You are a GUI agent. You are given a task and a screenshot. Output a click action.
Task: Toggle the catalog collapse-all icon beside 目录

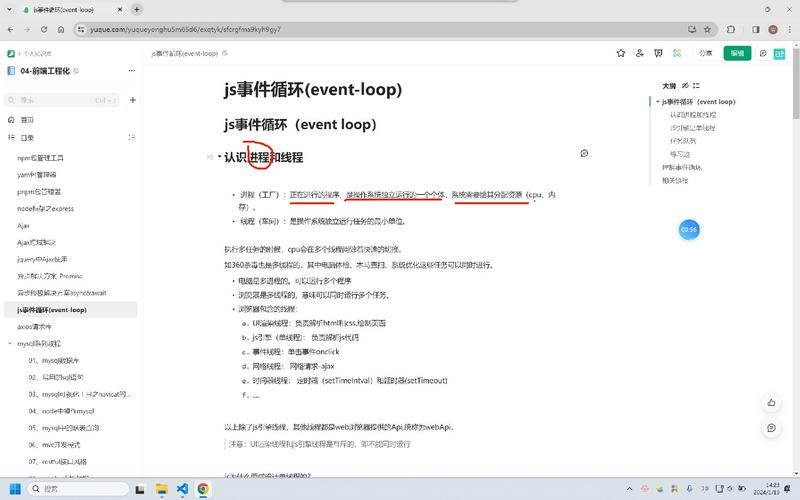tap(132, 137)
